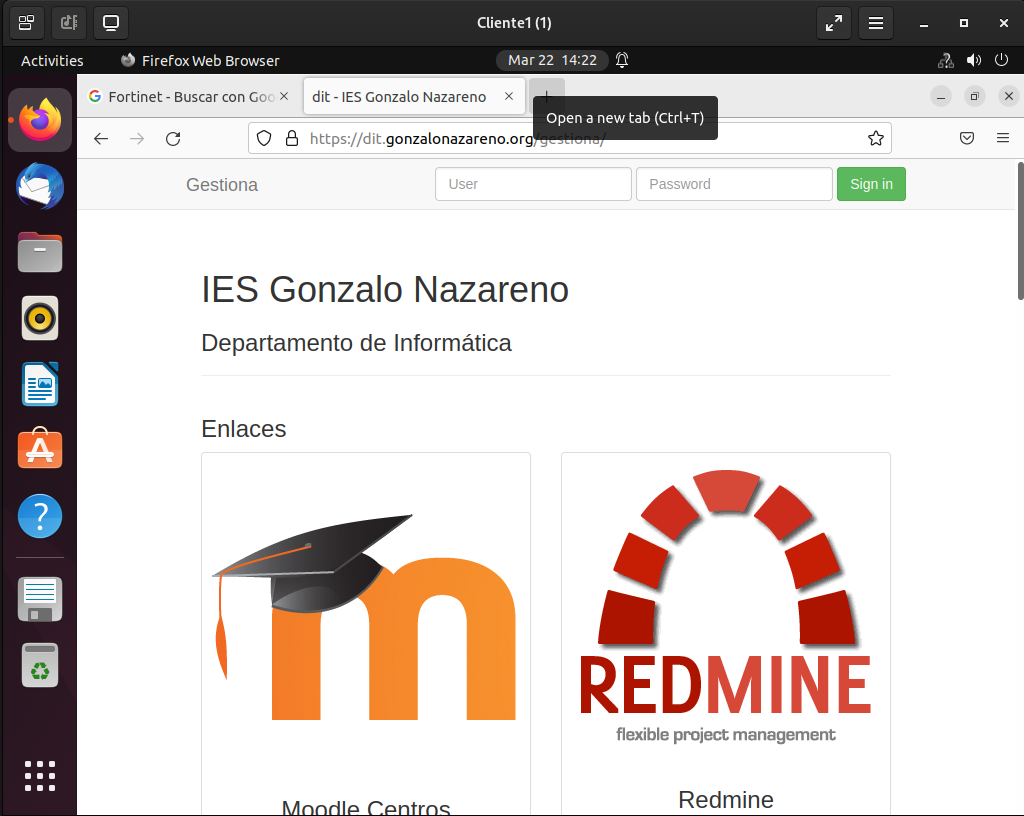This screenshot has height=816, width=1024.
Task: Open the tracking protection shield info
Action: (x=264, y=138)
